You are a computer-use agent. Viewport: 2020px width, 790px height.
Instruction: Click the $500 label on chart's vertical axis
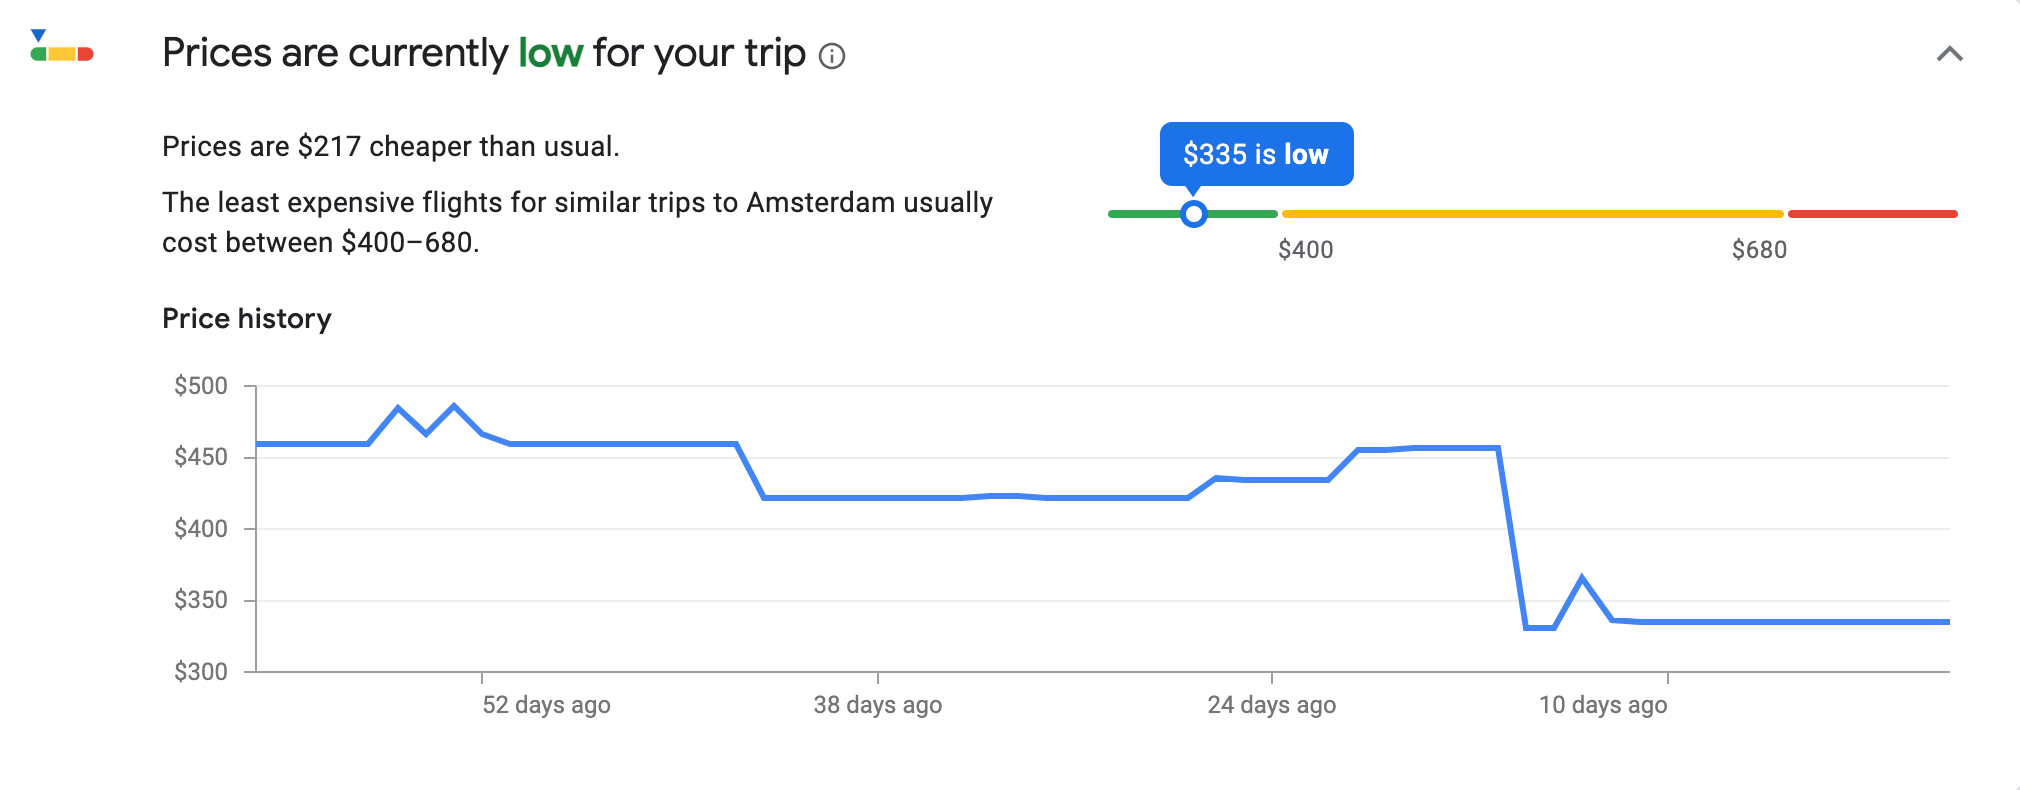point(201,386)
